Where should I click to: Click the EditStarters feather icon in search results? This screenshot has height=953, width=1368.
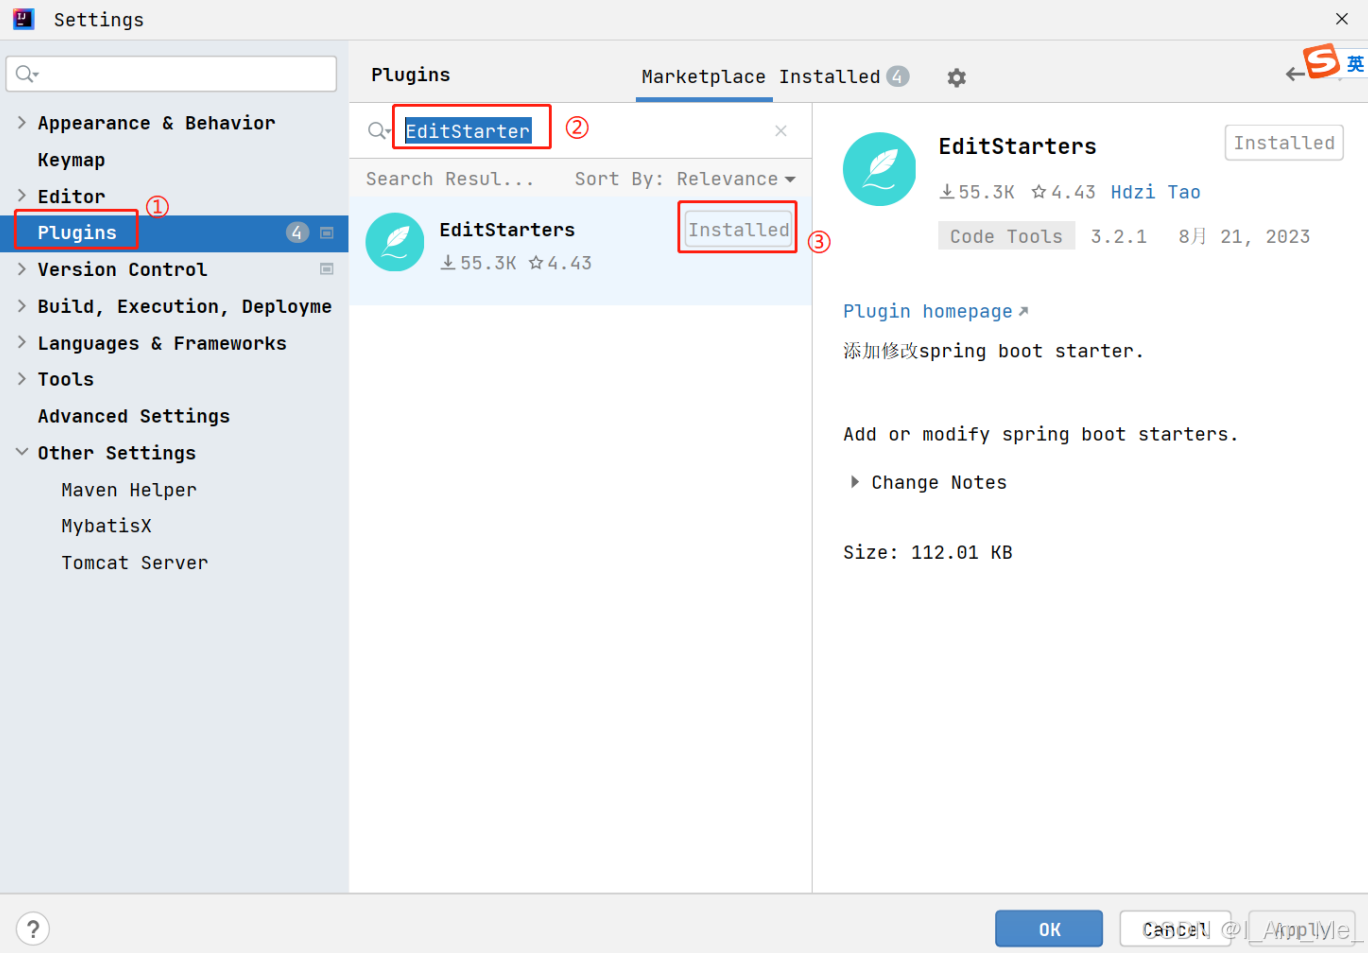click(x=395, y=242)
